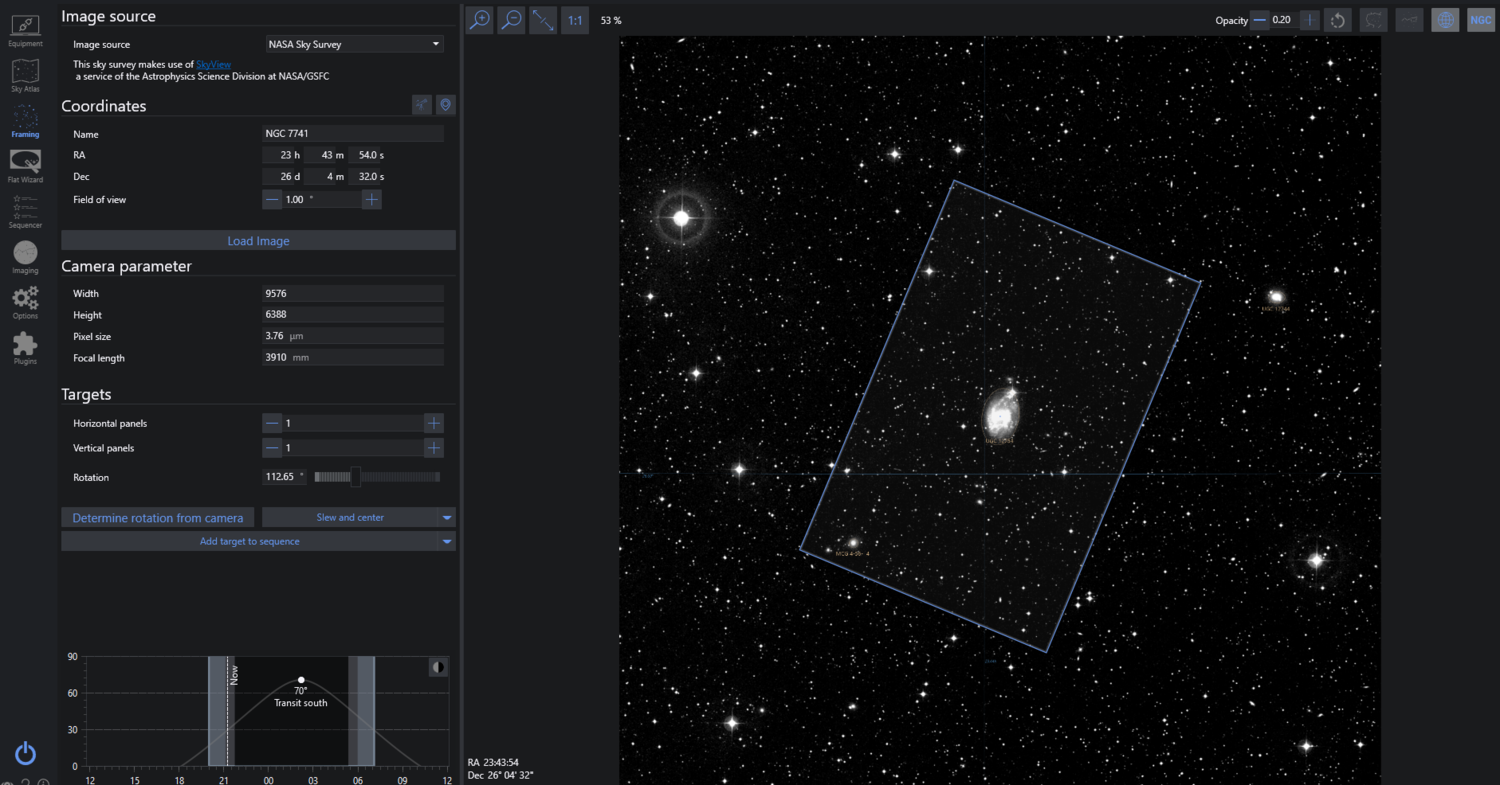
Task: Expand the Slew and center options arrow
Action: coord(447,517)
